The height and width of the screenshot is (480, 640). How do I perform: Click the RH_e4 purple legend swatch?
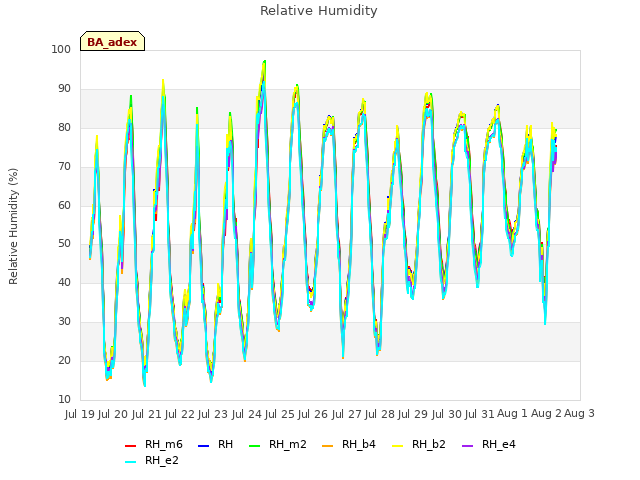[467, 446]
